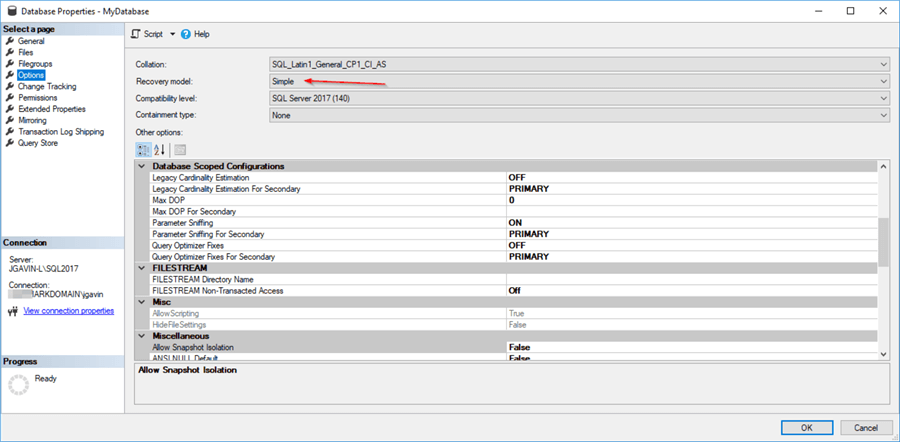Select the Max DOP value 0

[692, 200]
